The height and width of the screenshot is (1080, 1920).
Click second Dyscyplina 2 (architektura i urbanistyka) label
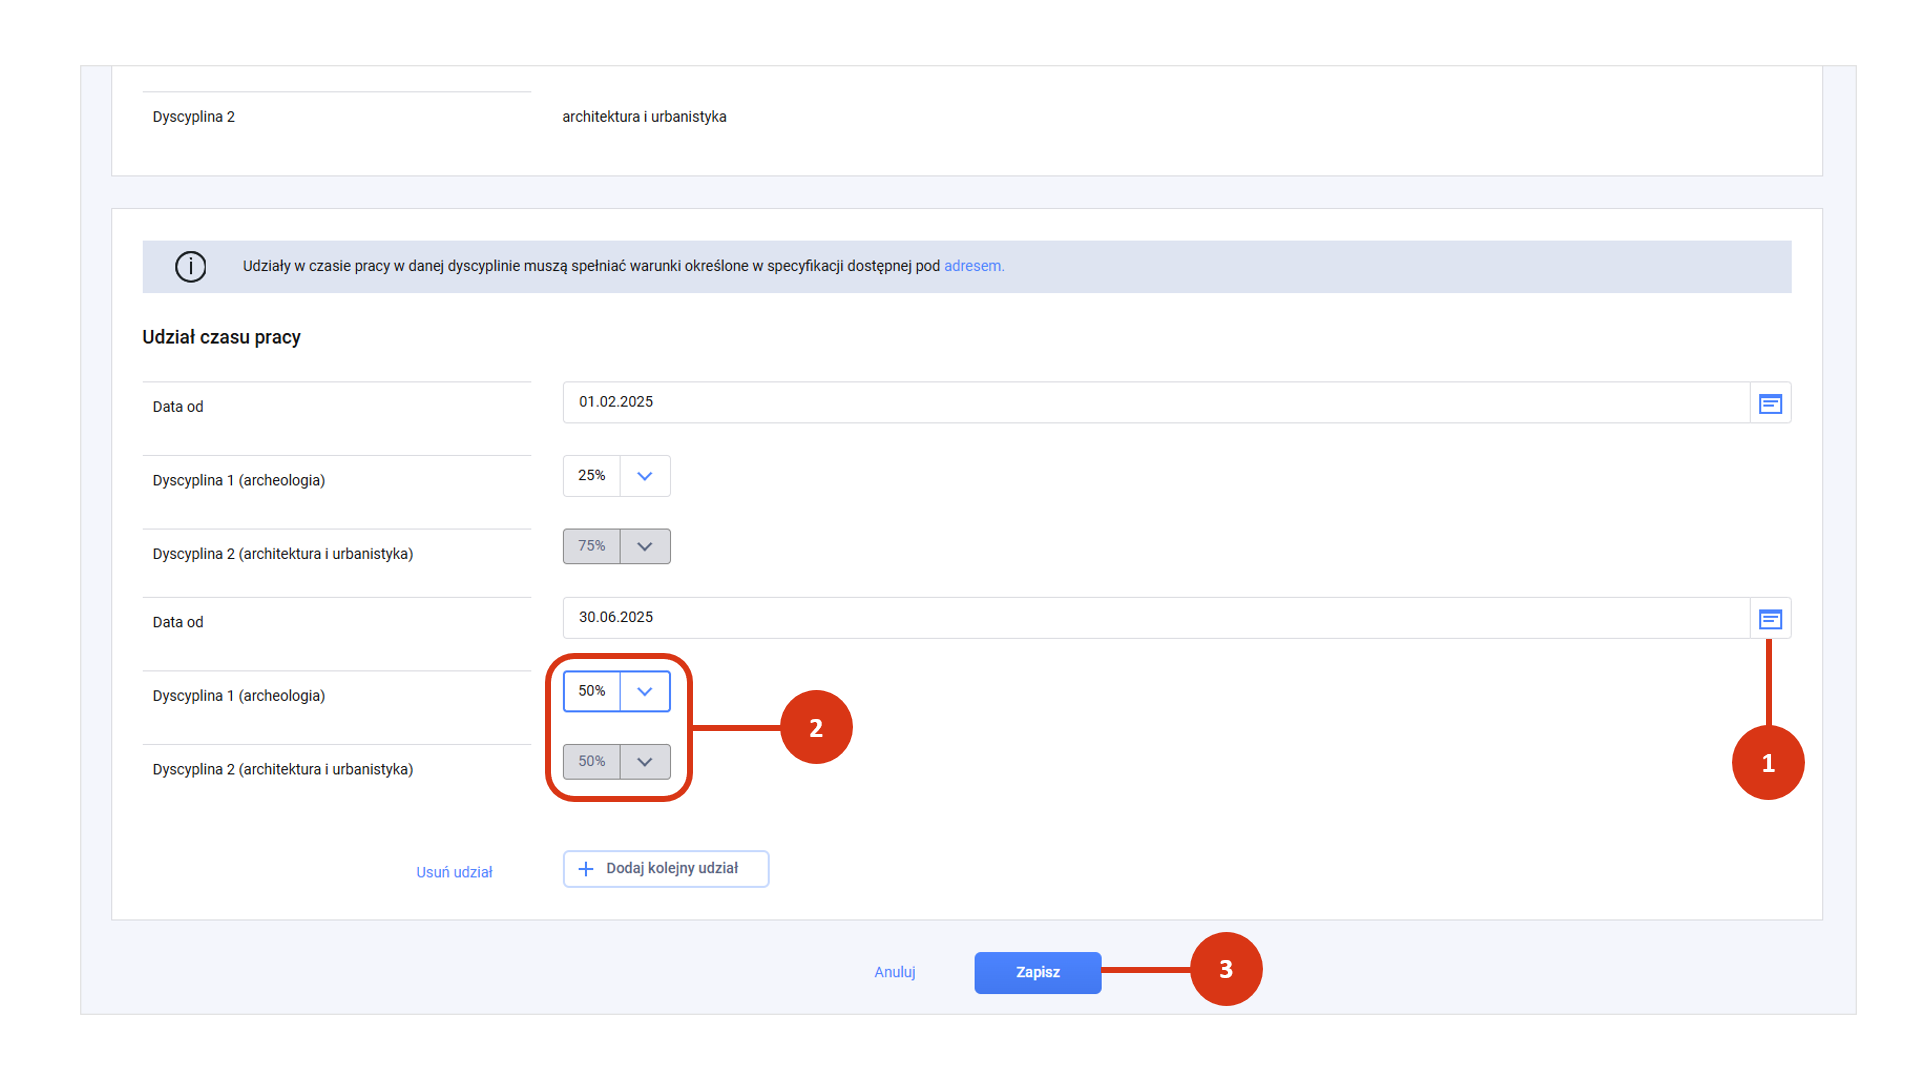pos(283,770)
